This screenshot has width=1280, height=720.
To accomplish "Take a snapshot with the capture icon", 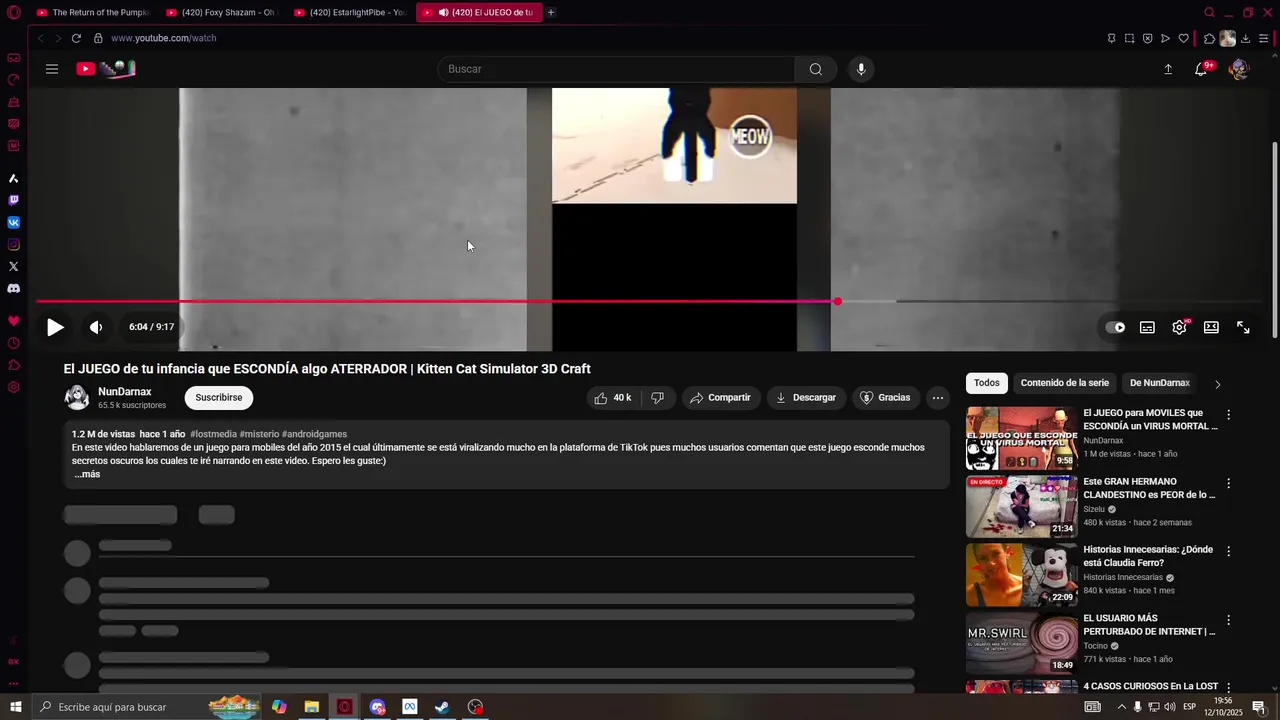I will tap(1129, 38).
